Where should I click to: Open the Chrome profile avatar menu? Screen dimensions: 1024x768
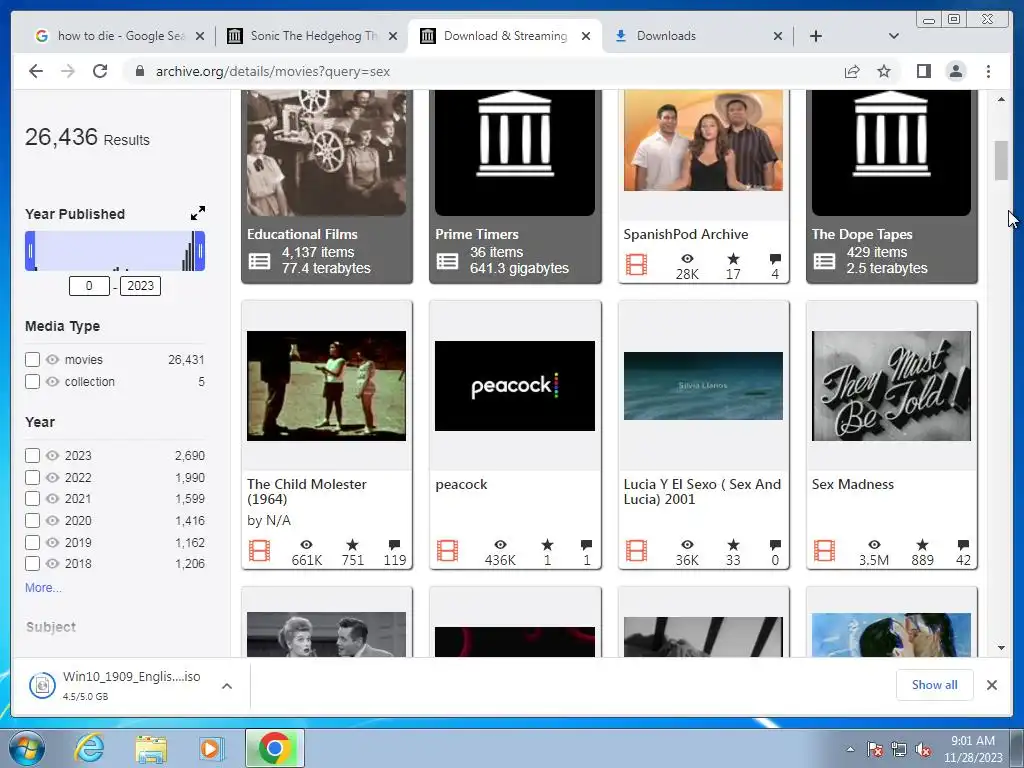coord(956,71)
